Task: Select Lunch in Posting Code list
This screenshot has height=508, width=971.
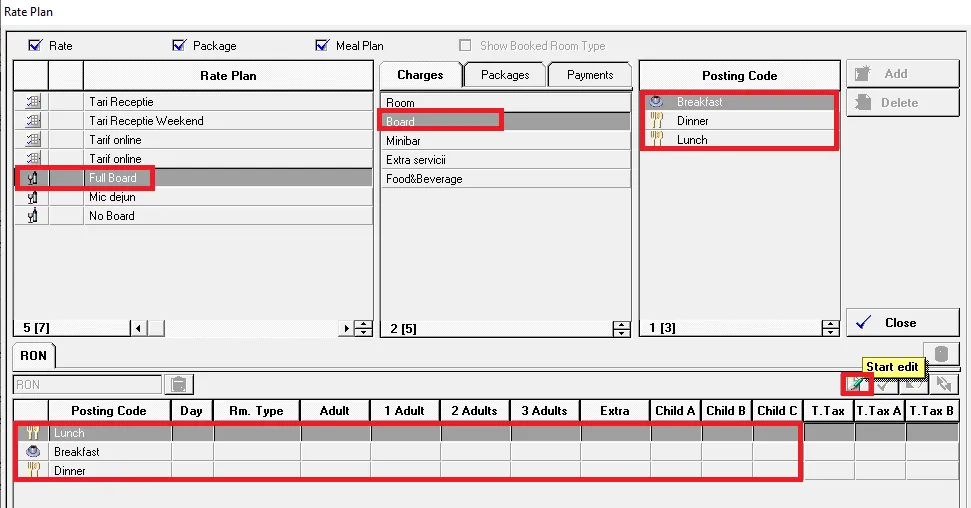Action: point(739,140)
